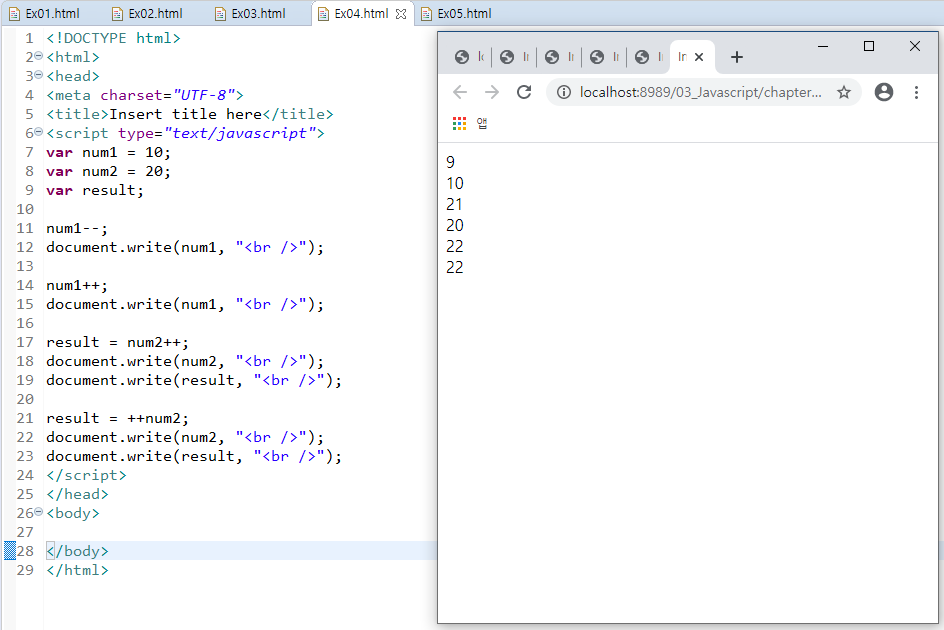Click output value 9 in browser page
Screen dimensions: 944x630
(x=450, y=162)
